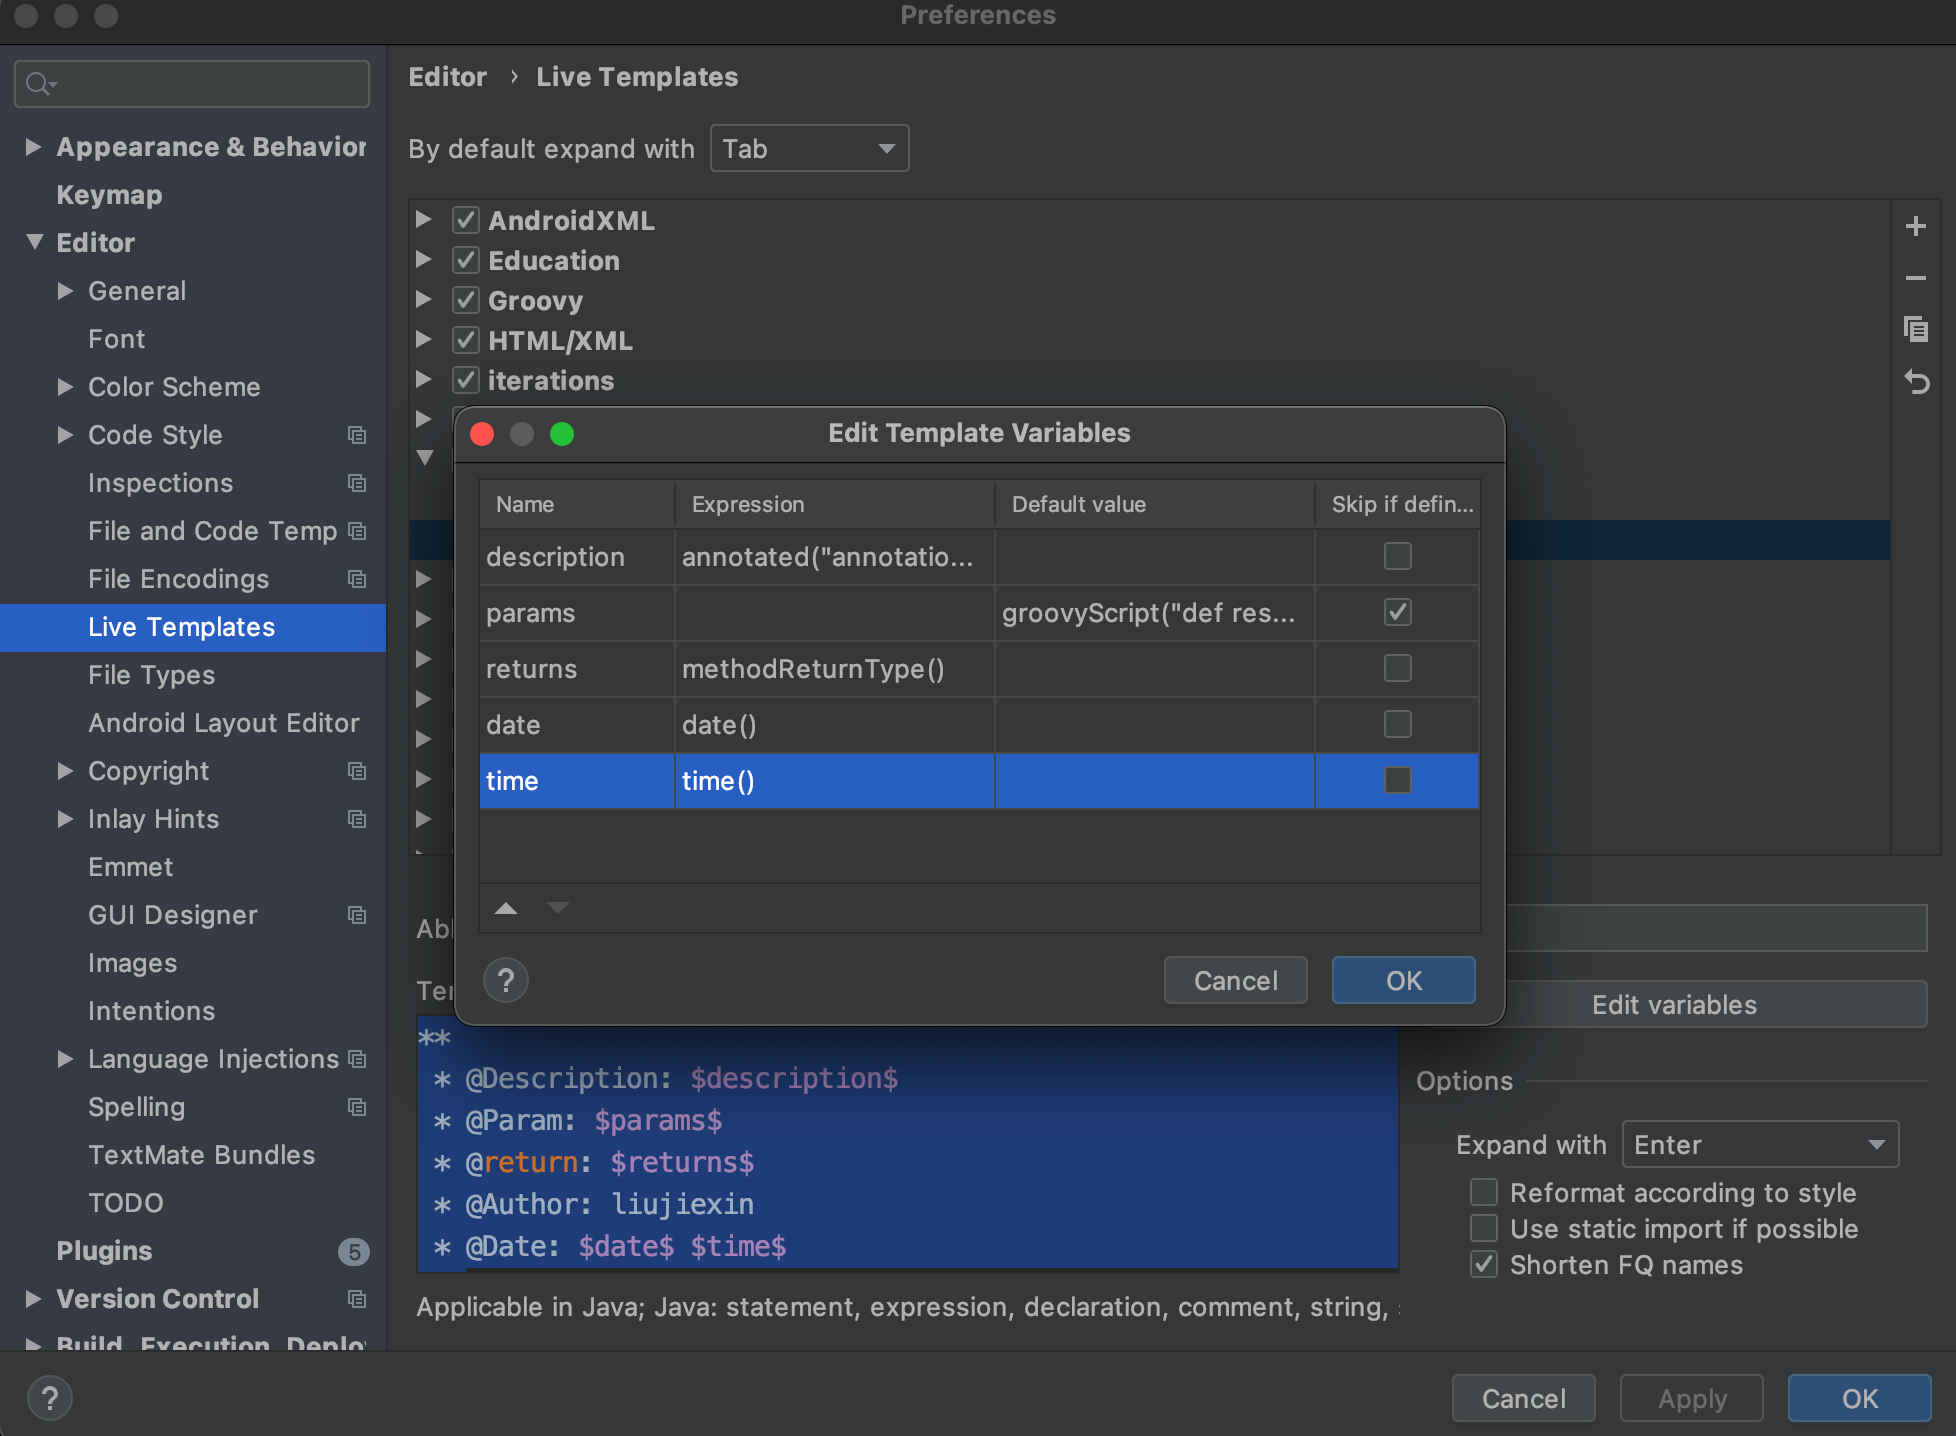
Task: Click Apply in Preferences
Action: [1691, 1398]
